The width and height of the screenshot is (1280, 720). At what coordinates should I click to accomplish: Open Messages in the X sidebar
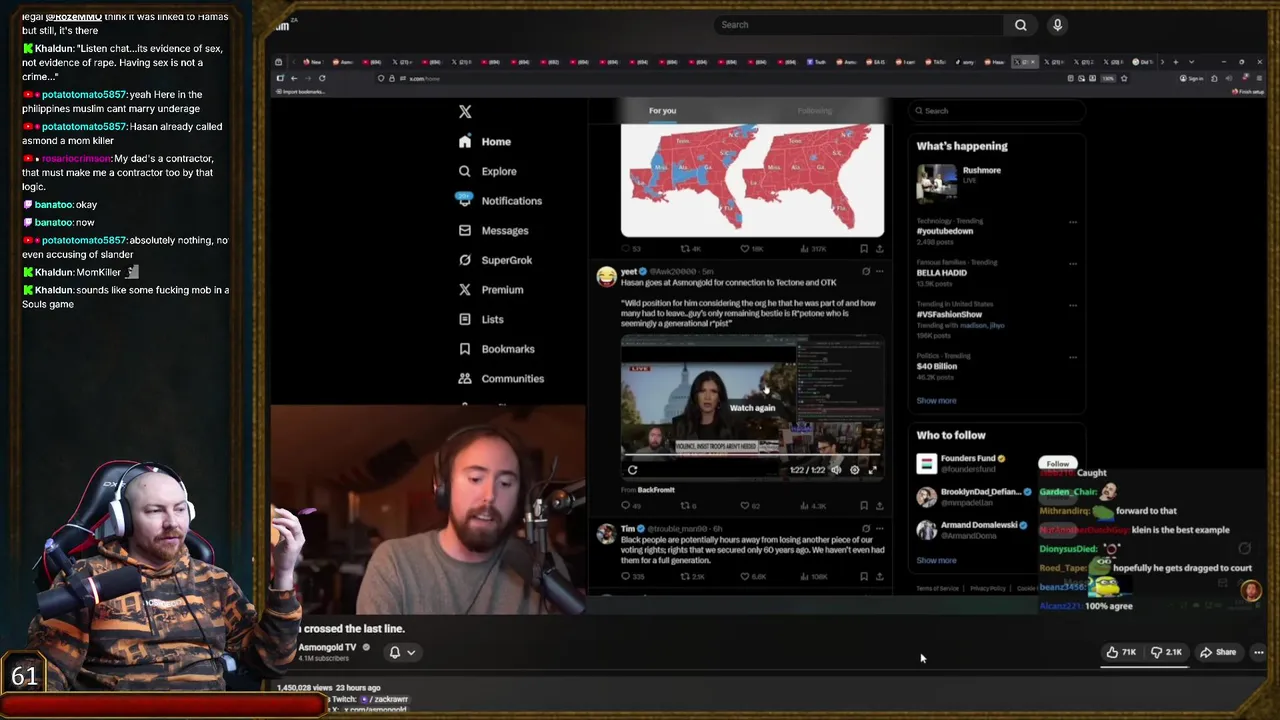pyautogui.click(x=493, y=230)
